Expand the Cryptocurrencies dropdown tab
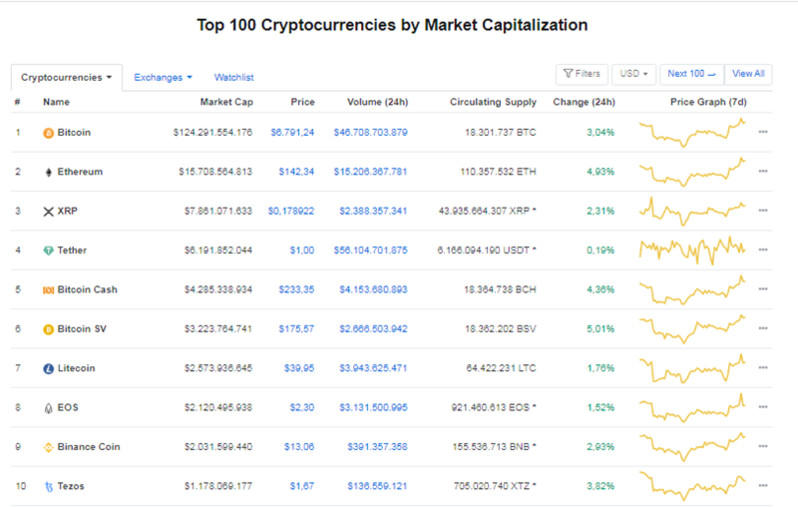This screenshot has width=798, height=507. point(66,77)
